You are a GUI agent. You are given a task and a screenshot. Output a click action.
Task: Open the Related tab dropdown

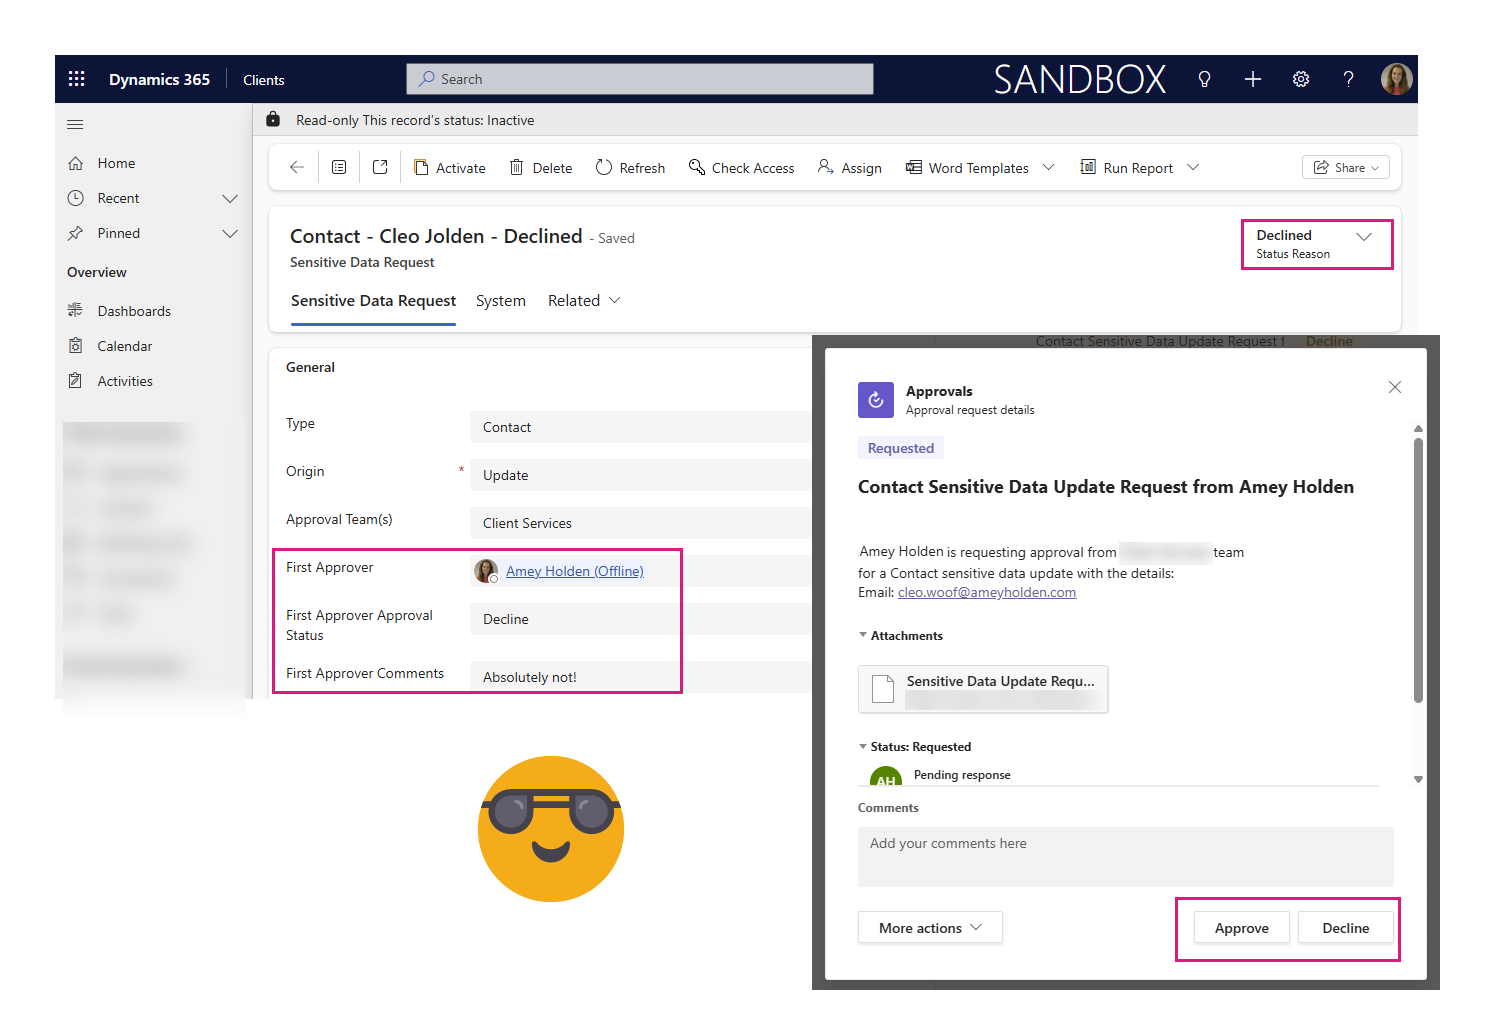(584, 300)
